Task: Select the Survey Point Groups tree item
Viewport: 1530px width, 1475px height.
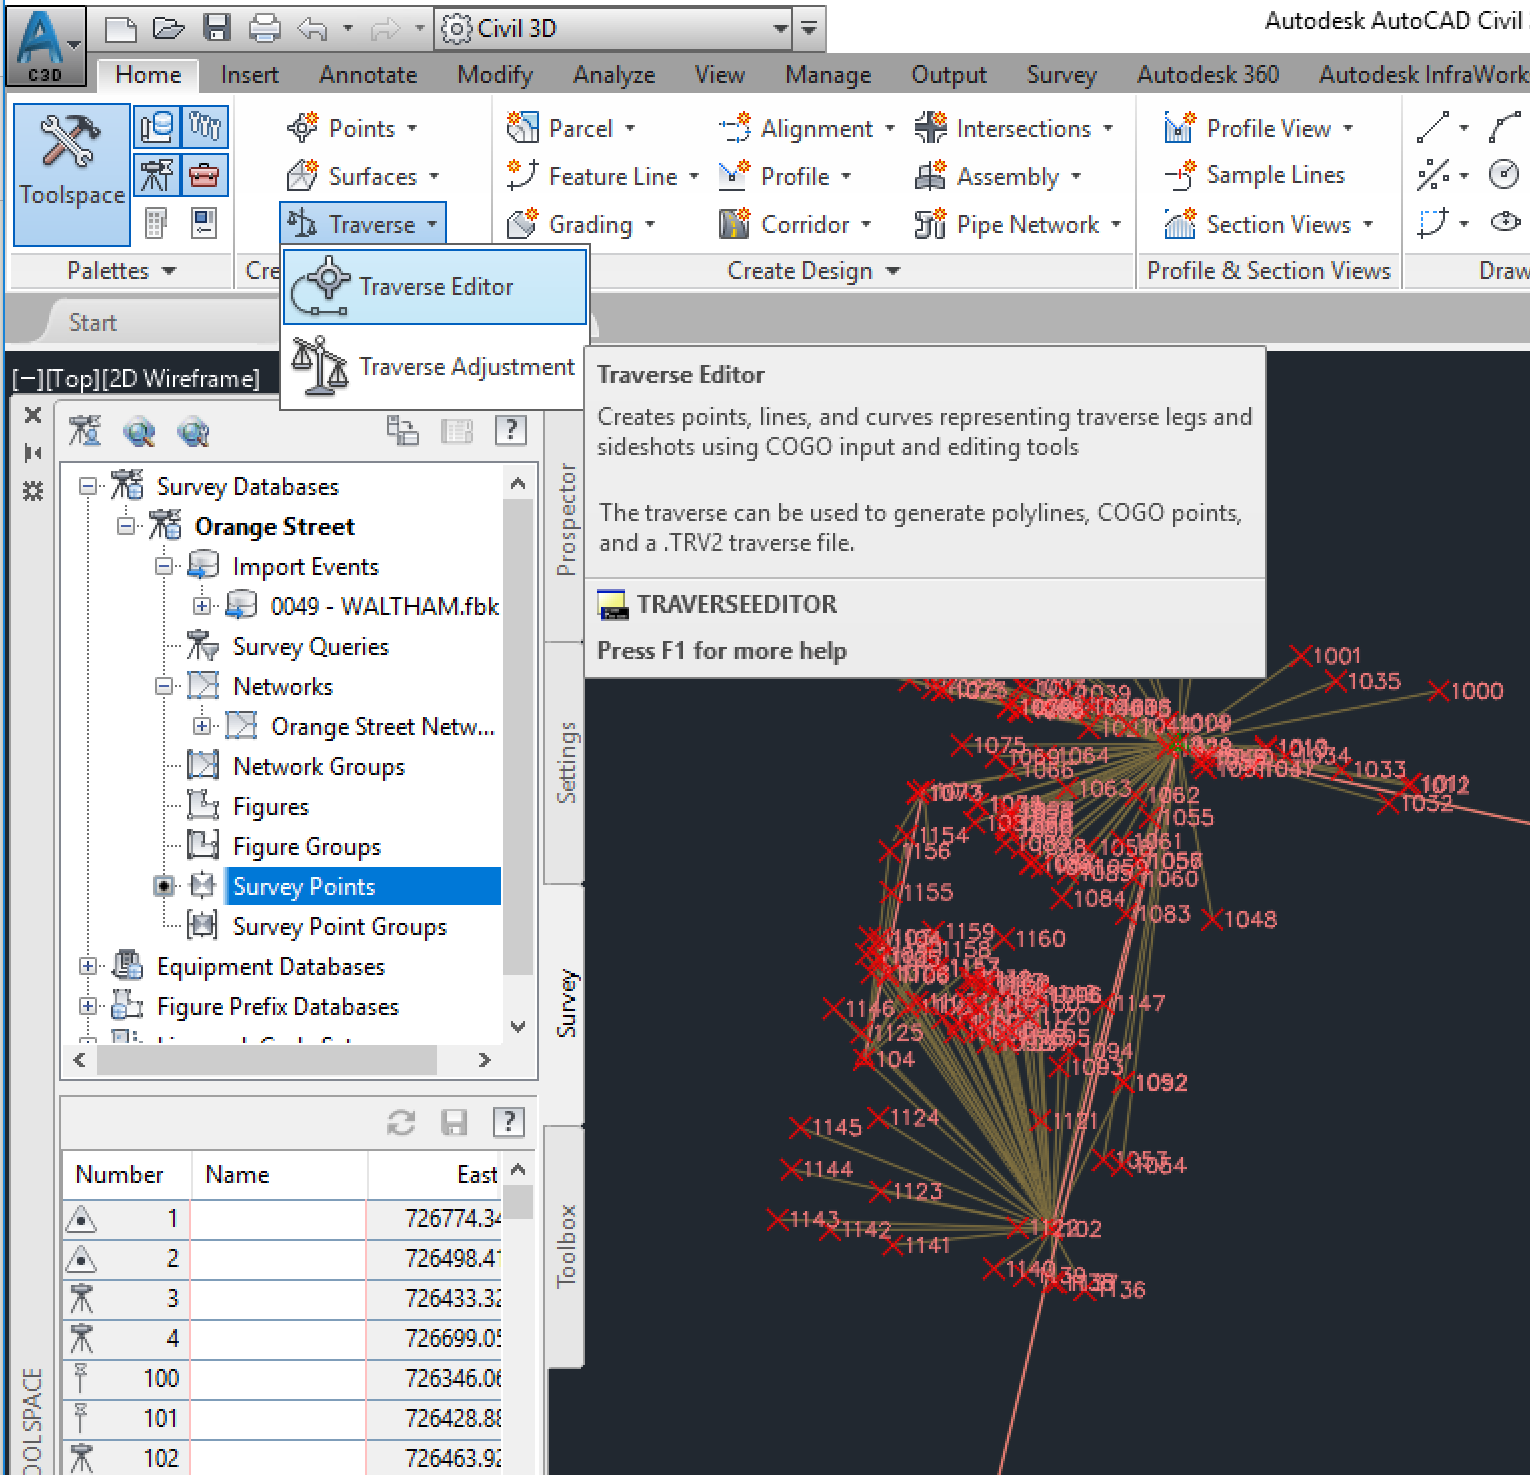Action: point(339,927)
